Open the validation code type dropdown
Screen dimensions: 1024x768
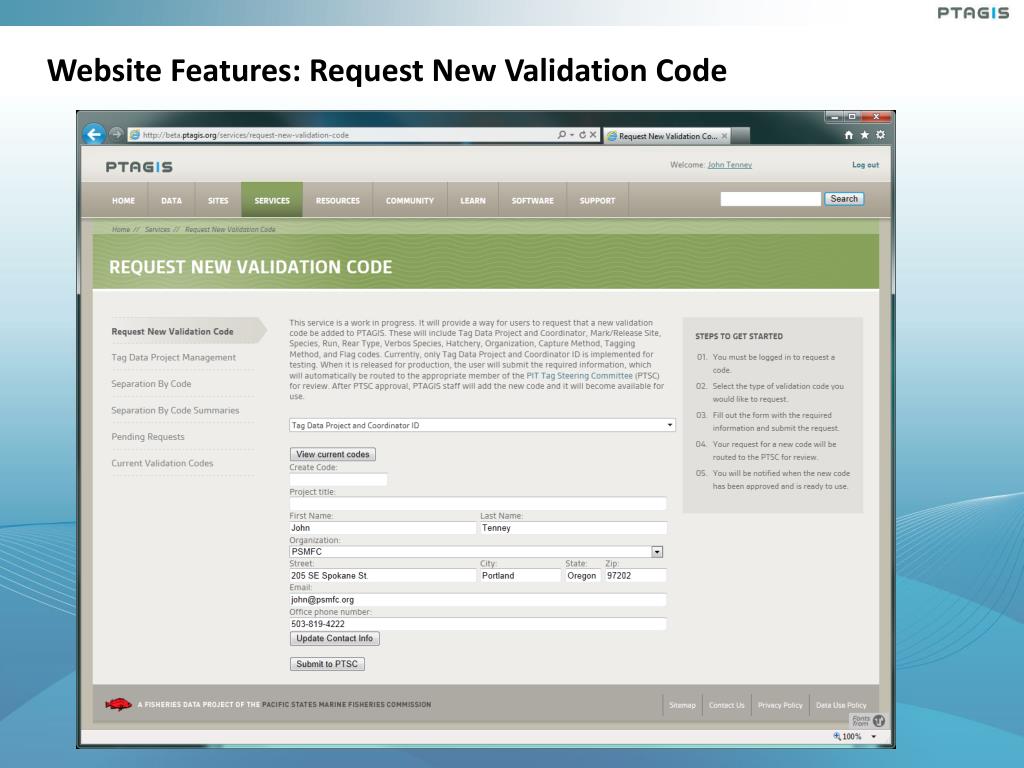482,425
